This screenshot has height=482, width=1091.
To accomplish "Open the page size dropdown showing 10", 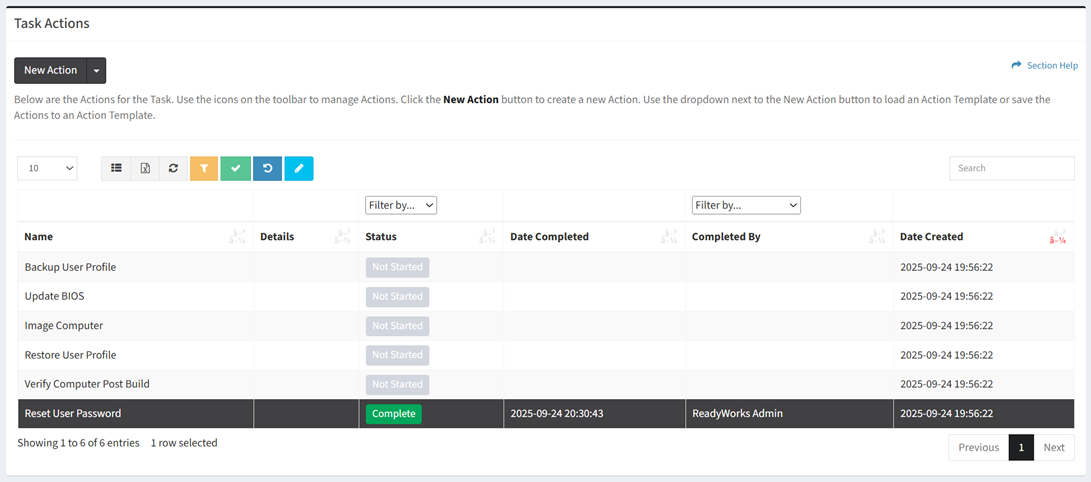I will tap(47, 169).
